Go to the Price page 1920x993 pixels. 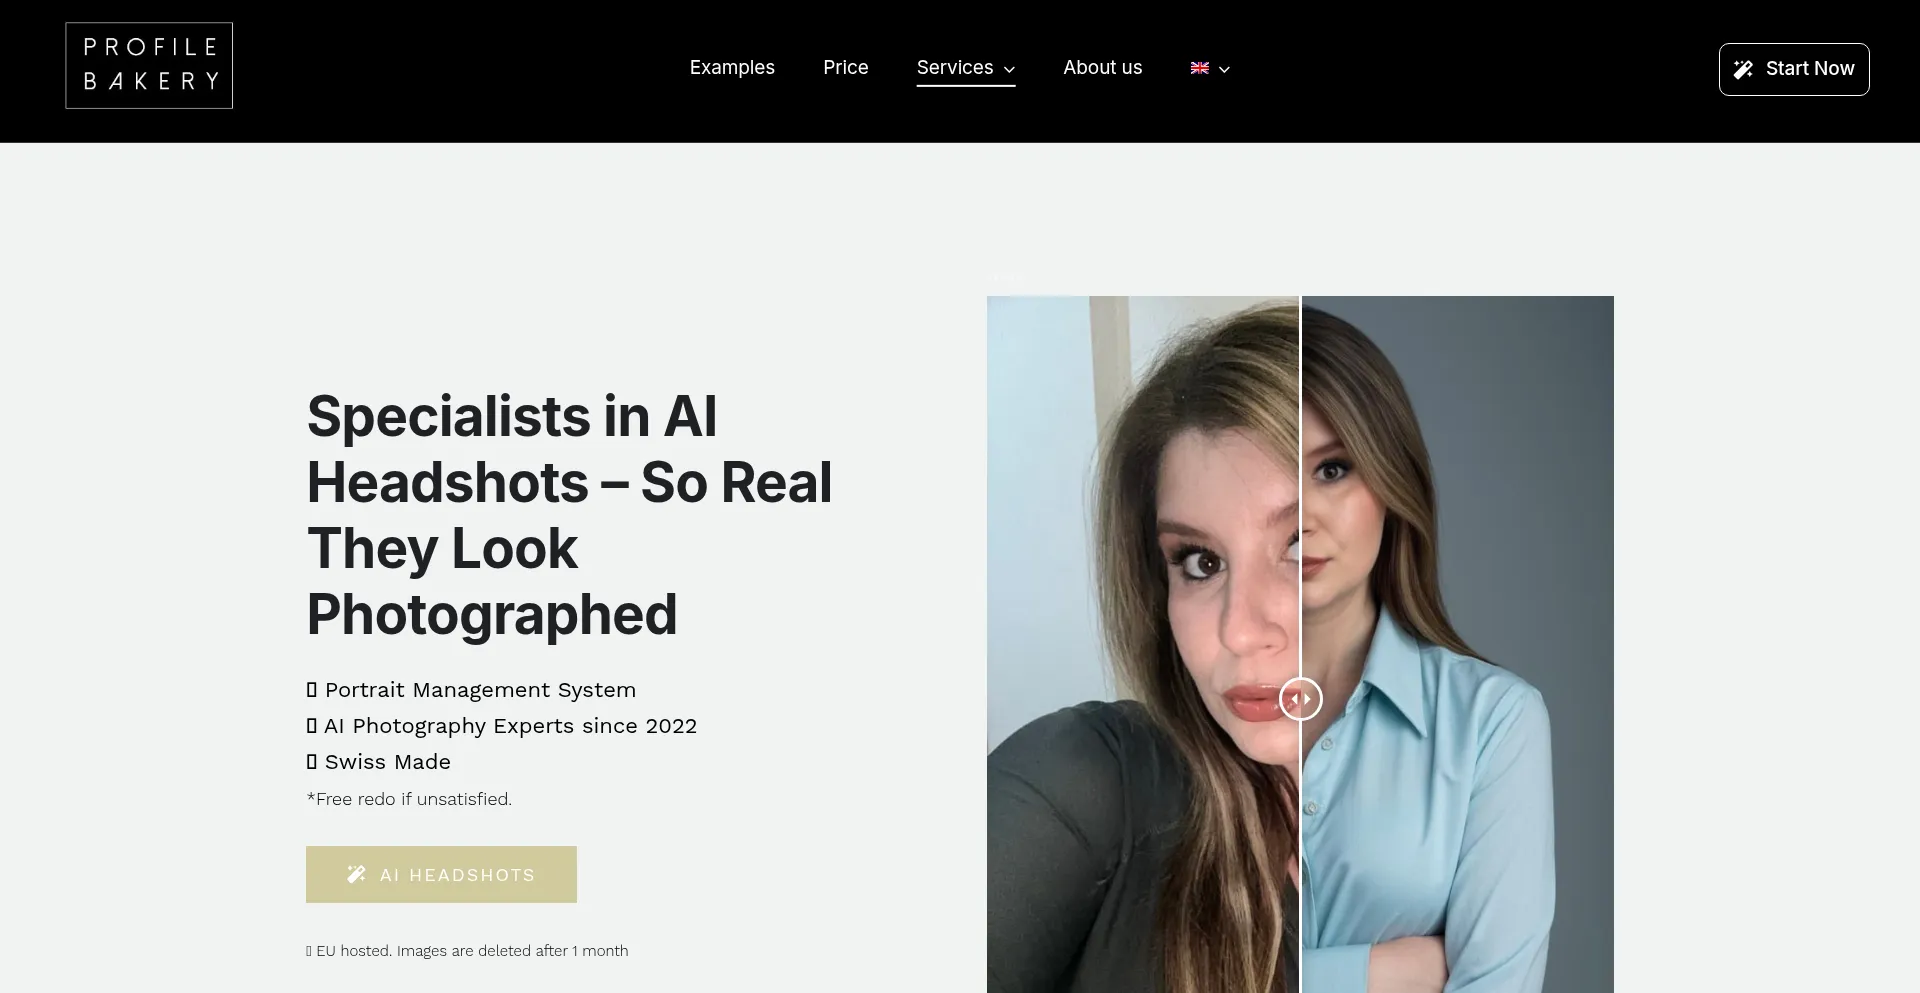pyautogui.click(x=846, y=67)
